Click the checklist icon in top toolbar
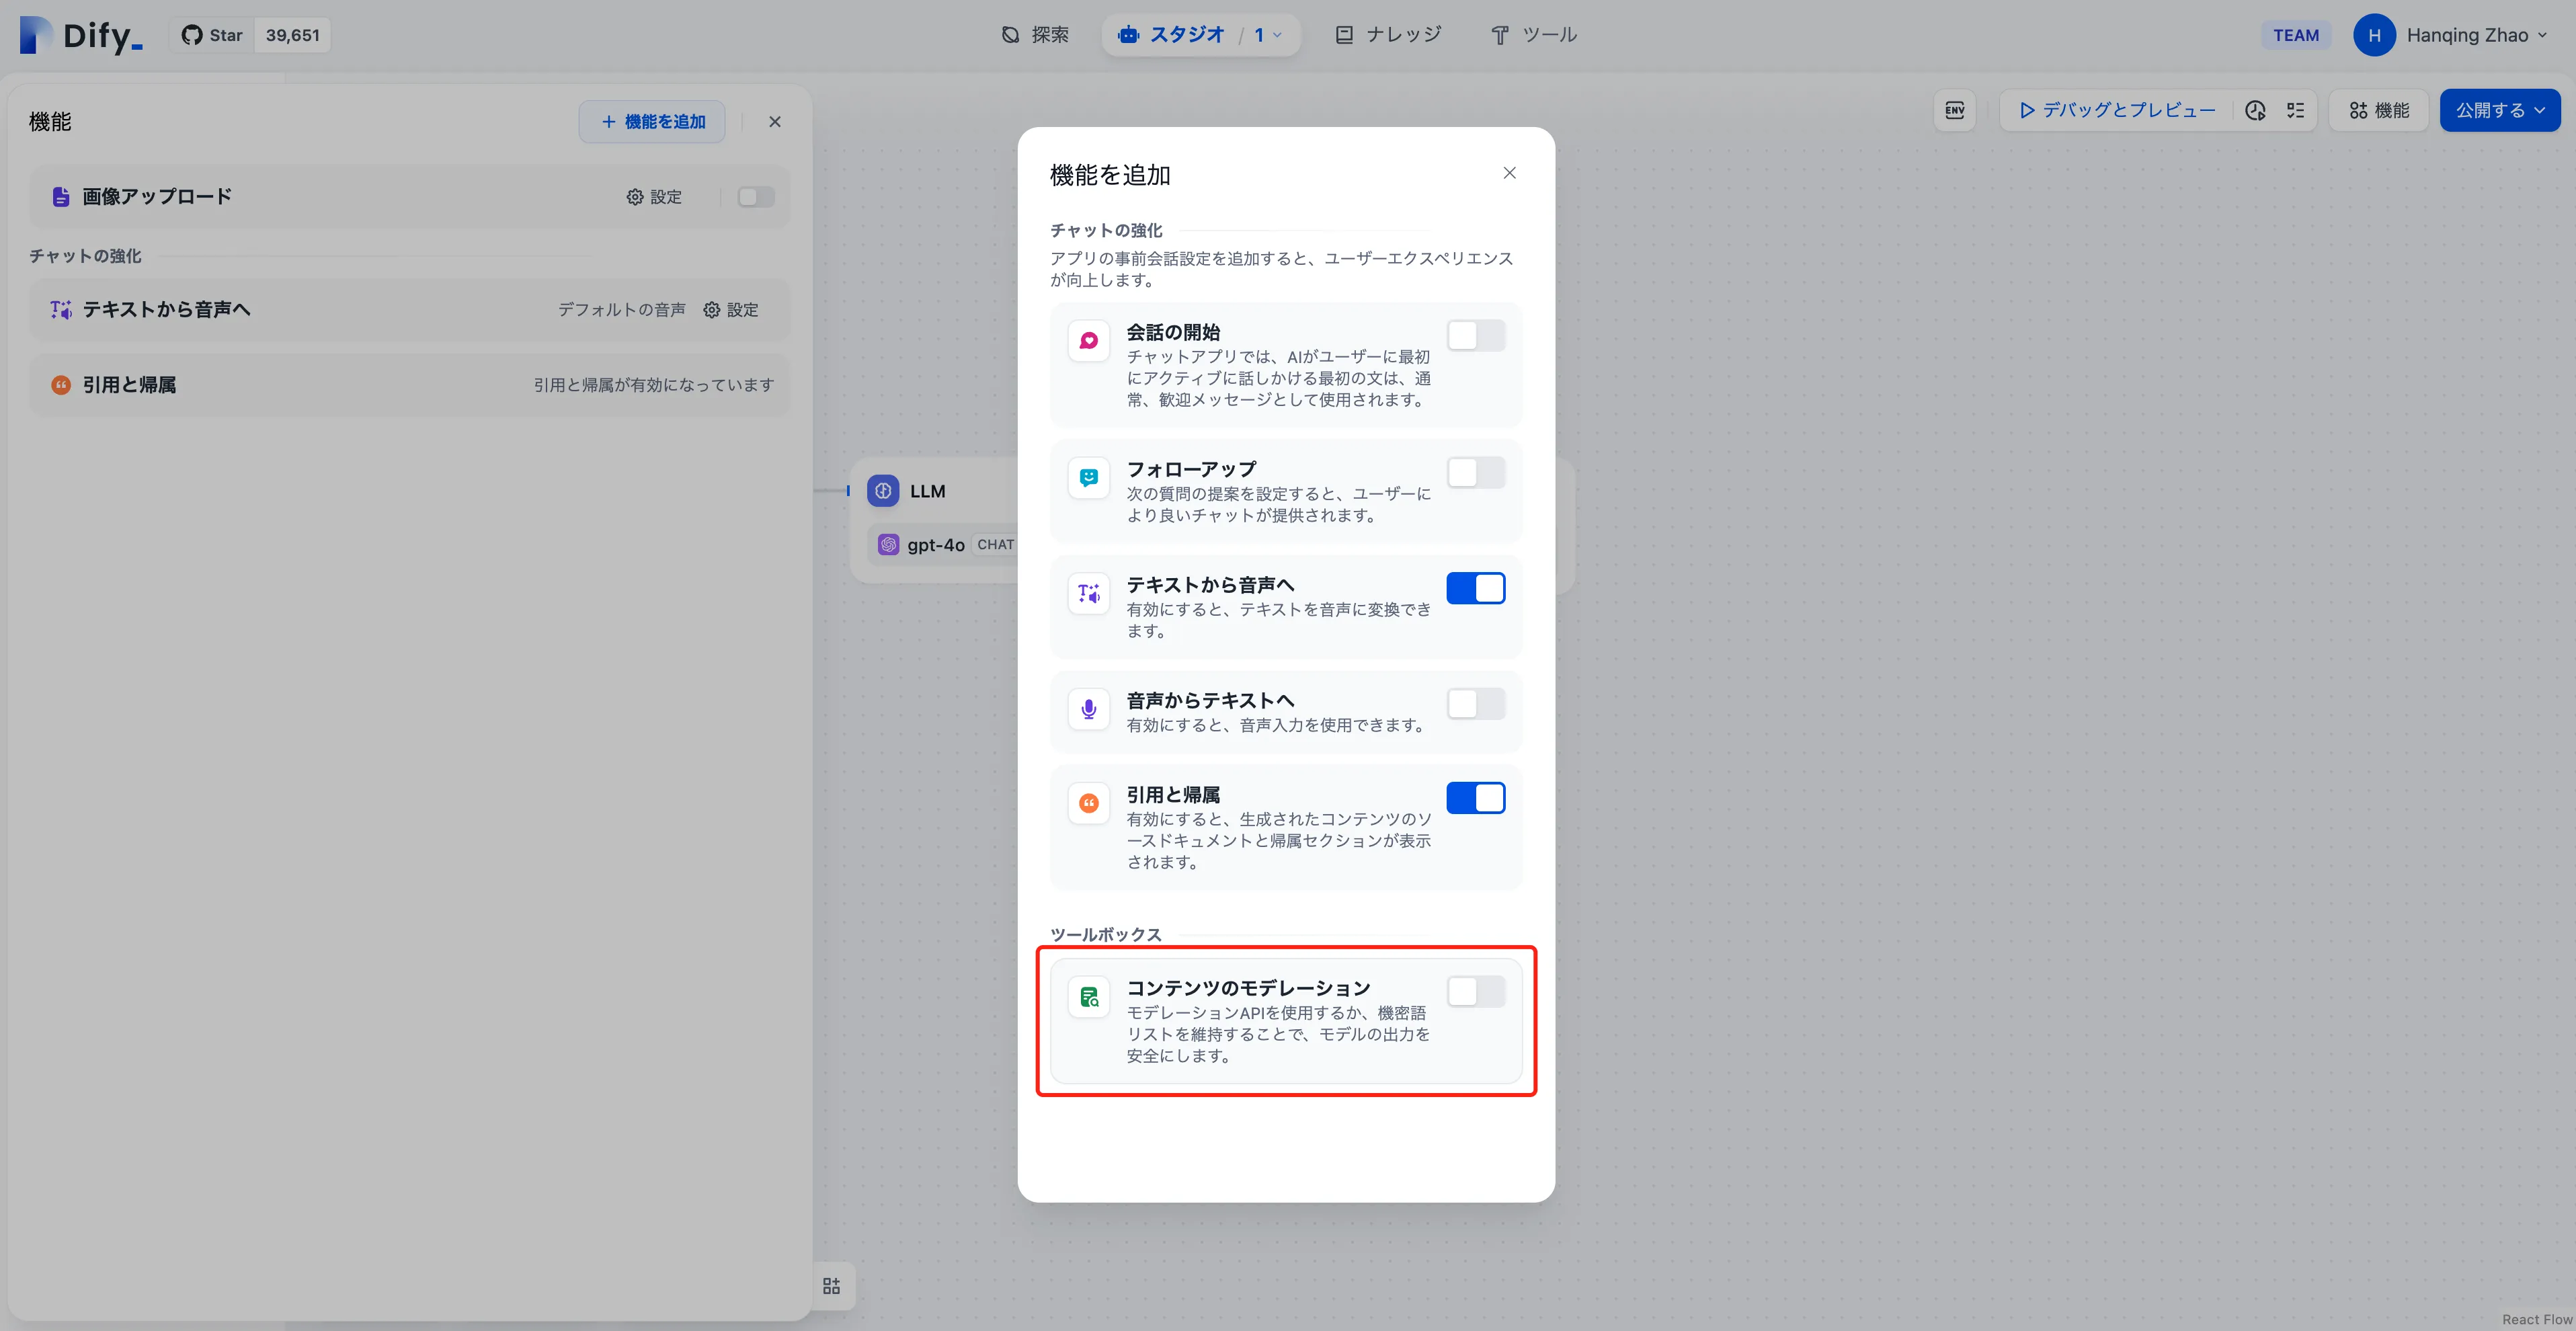Screen dimensions: 2576x1331 click(2296, 110)
